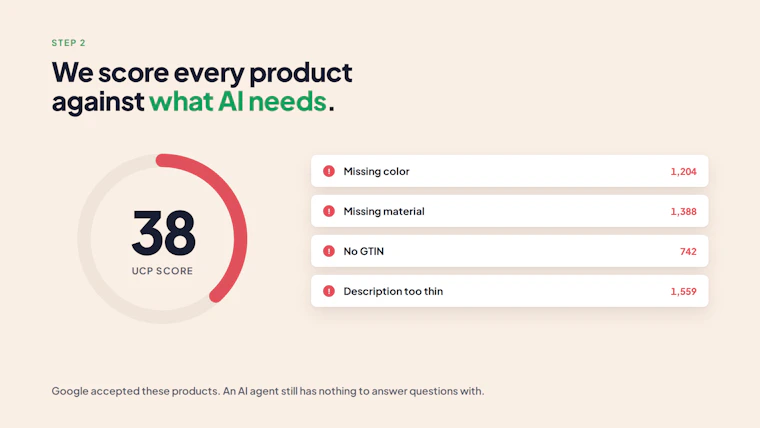Open the Missing color issue row
This screenshot has height=428, width=760.
509,171
